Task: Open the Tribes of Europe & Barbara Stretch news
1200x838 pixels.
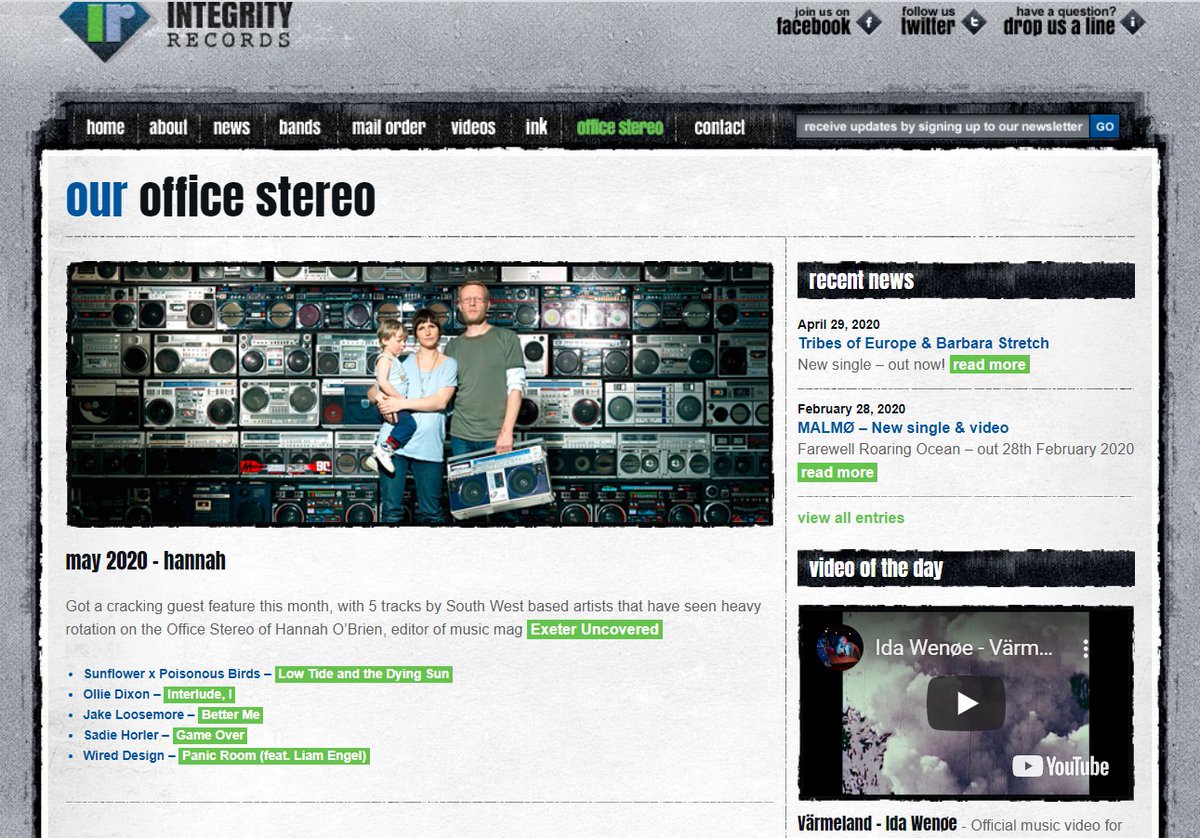Action: coord(923,343)
